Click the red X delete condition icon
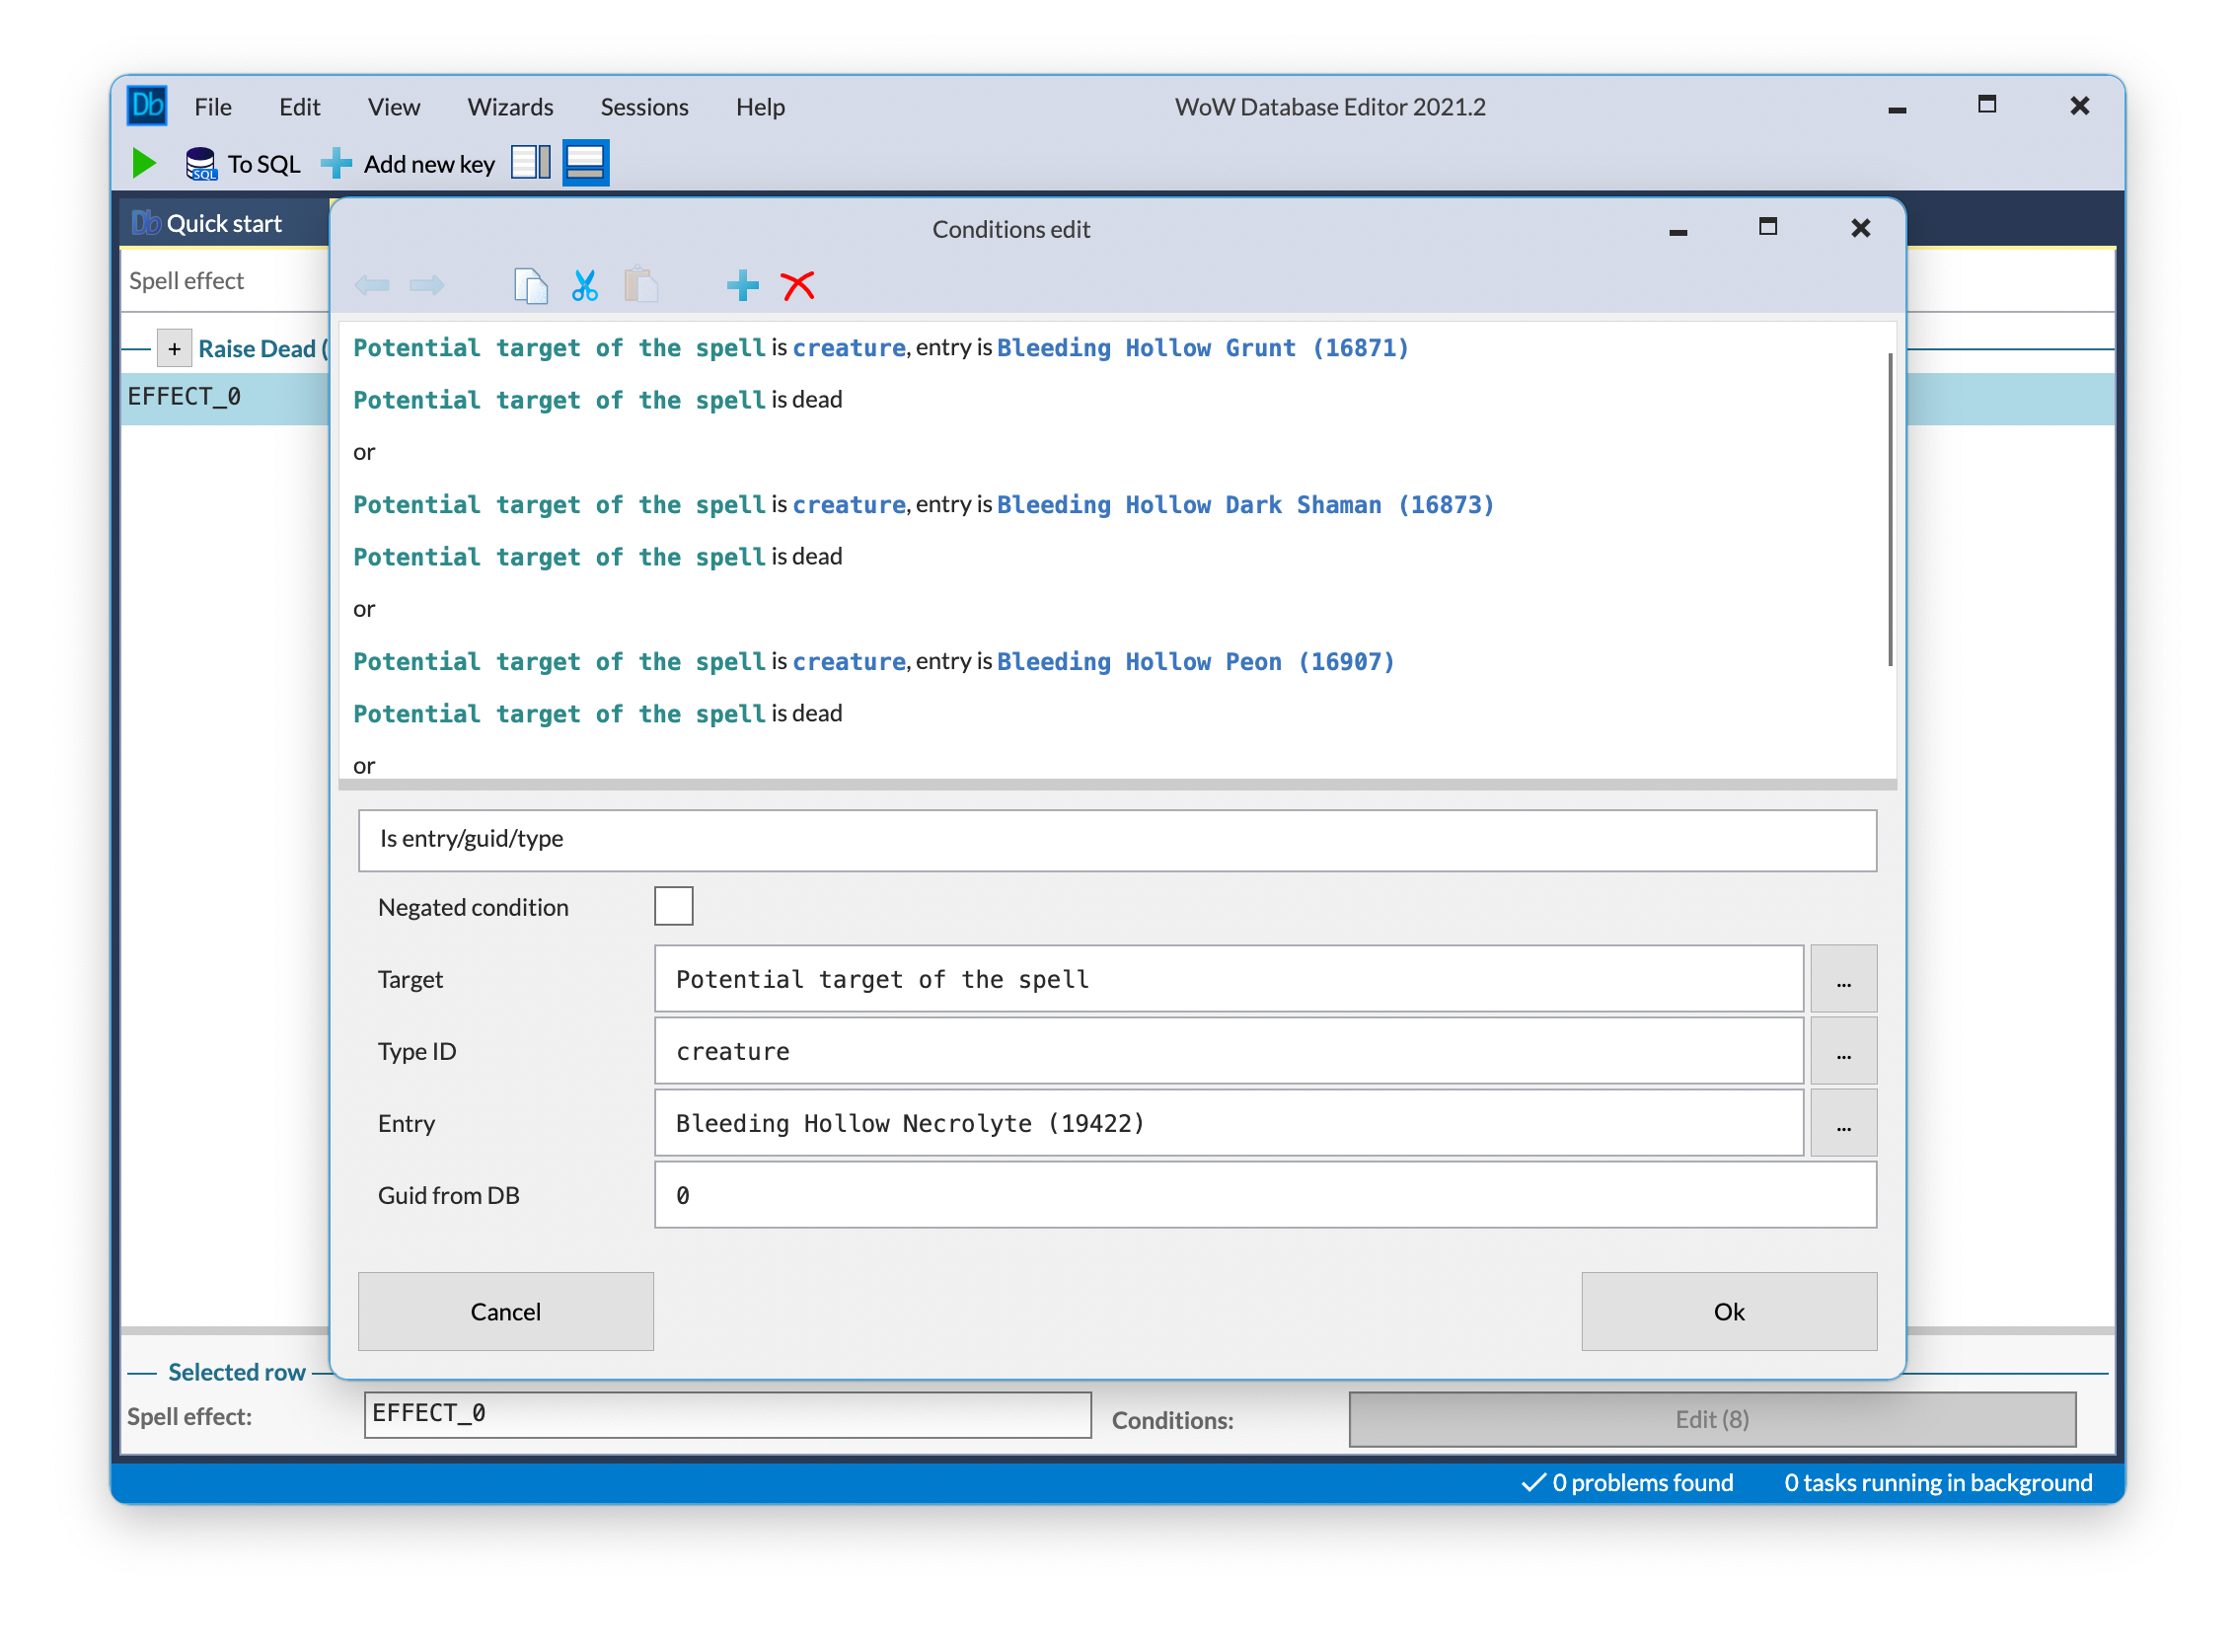Image resolution: width=2236 pixels, height=1652 pixels. click(x=798, y=286)
